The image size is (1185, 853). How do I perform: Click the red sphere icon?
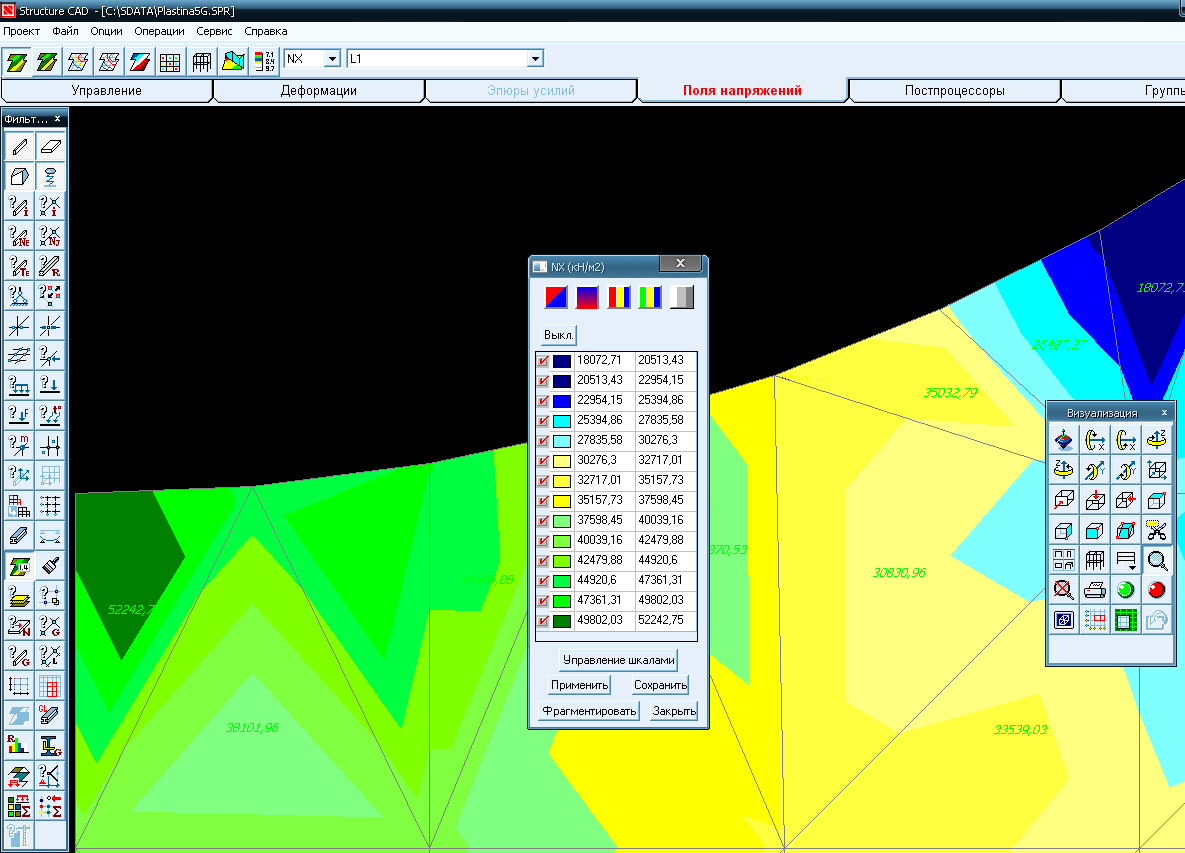pyautogui.click(x=1156, y=589)
